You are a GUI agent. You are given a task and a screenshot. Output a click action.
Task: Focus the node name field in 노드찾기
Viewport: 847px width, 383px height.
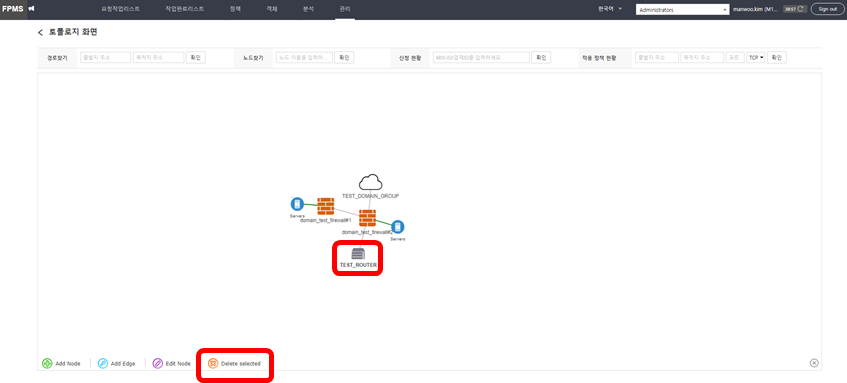pos(304,57)
